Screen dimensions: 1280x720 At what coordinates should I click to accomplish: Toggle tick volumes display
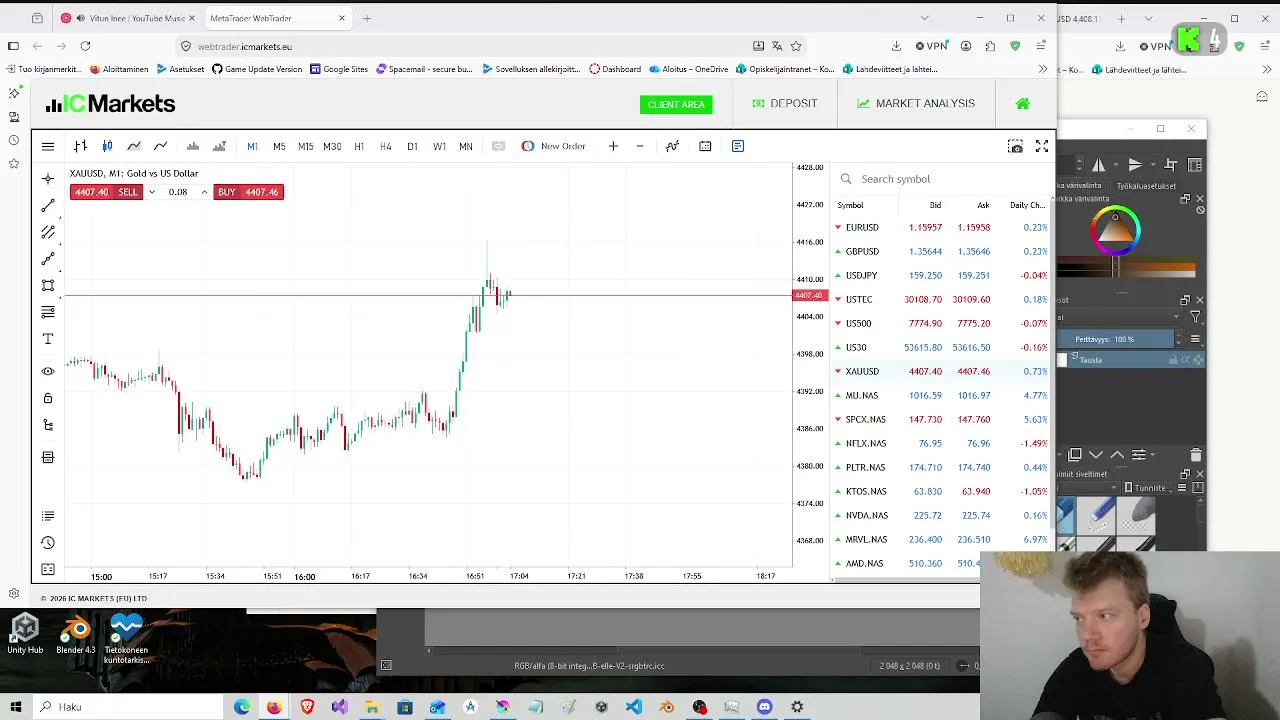193,146
